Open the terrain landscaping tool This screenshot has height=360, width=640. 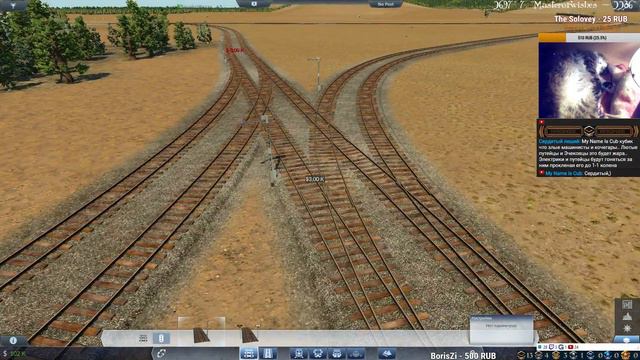[387, 353]
